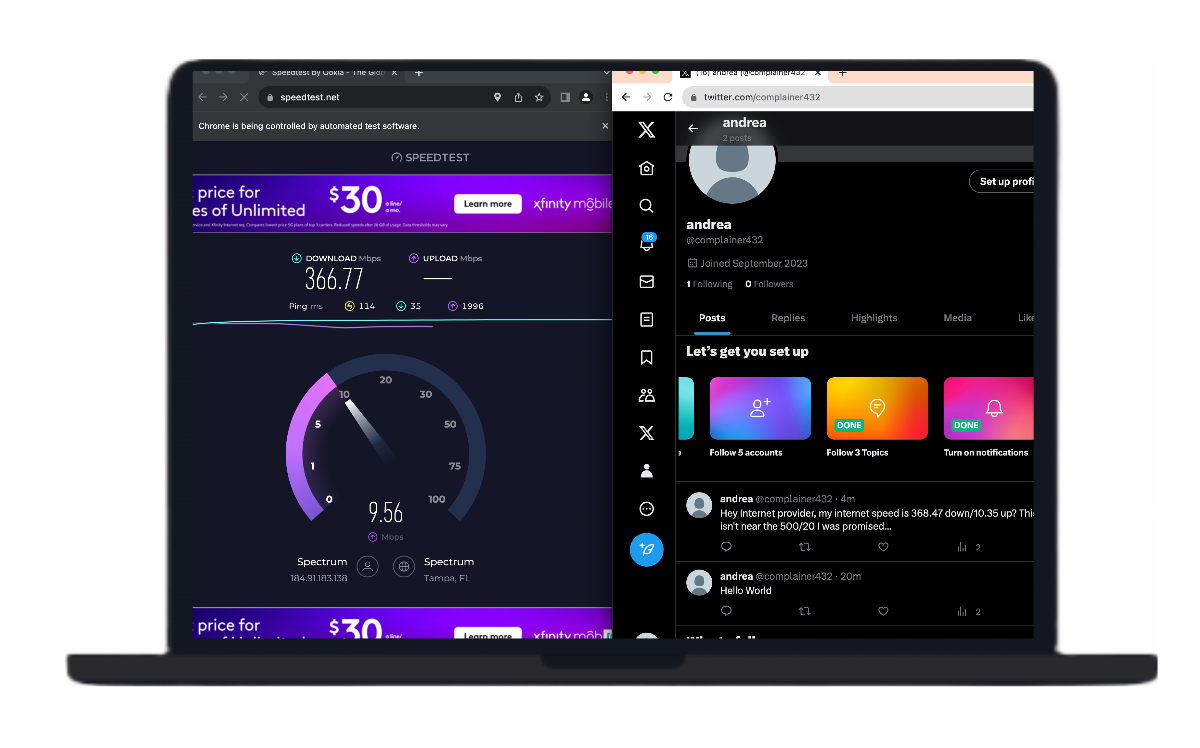Open the Follow 5 accounts card

coord(760,417)
